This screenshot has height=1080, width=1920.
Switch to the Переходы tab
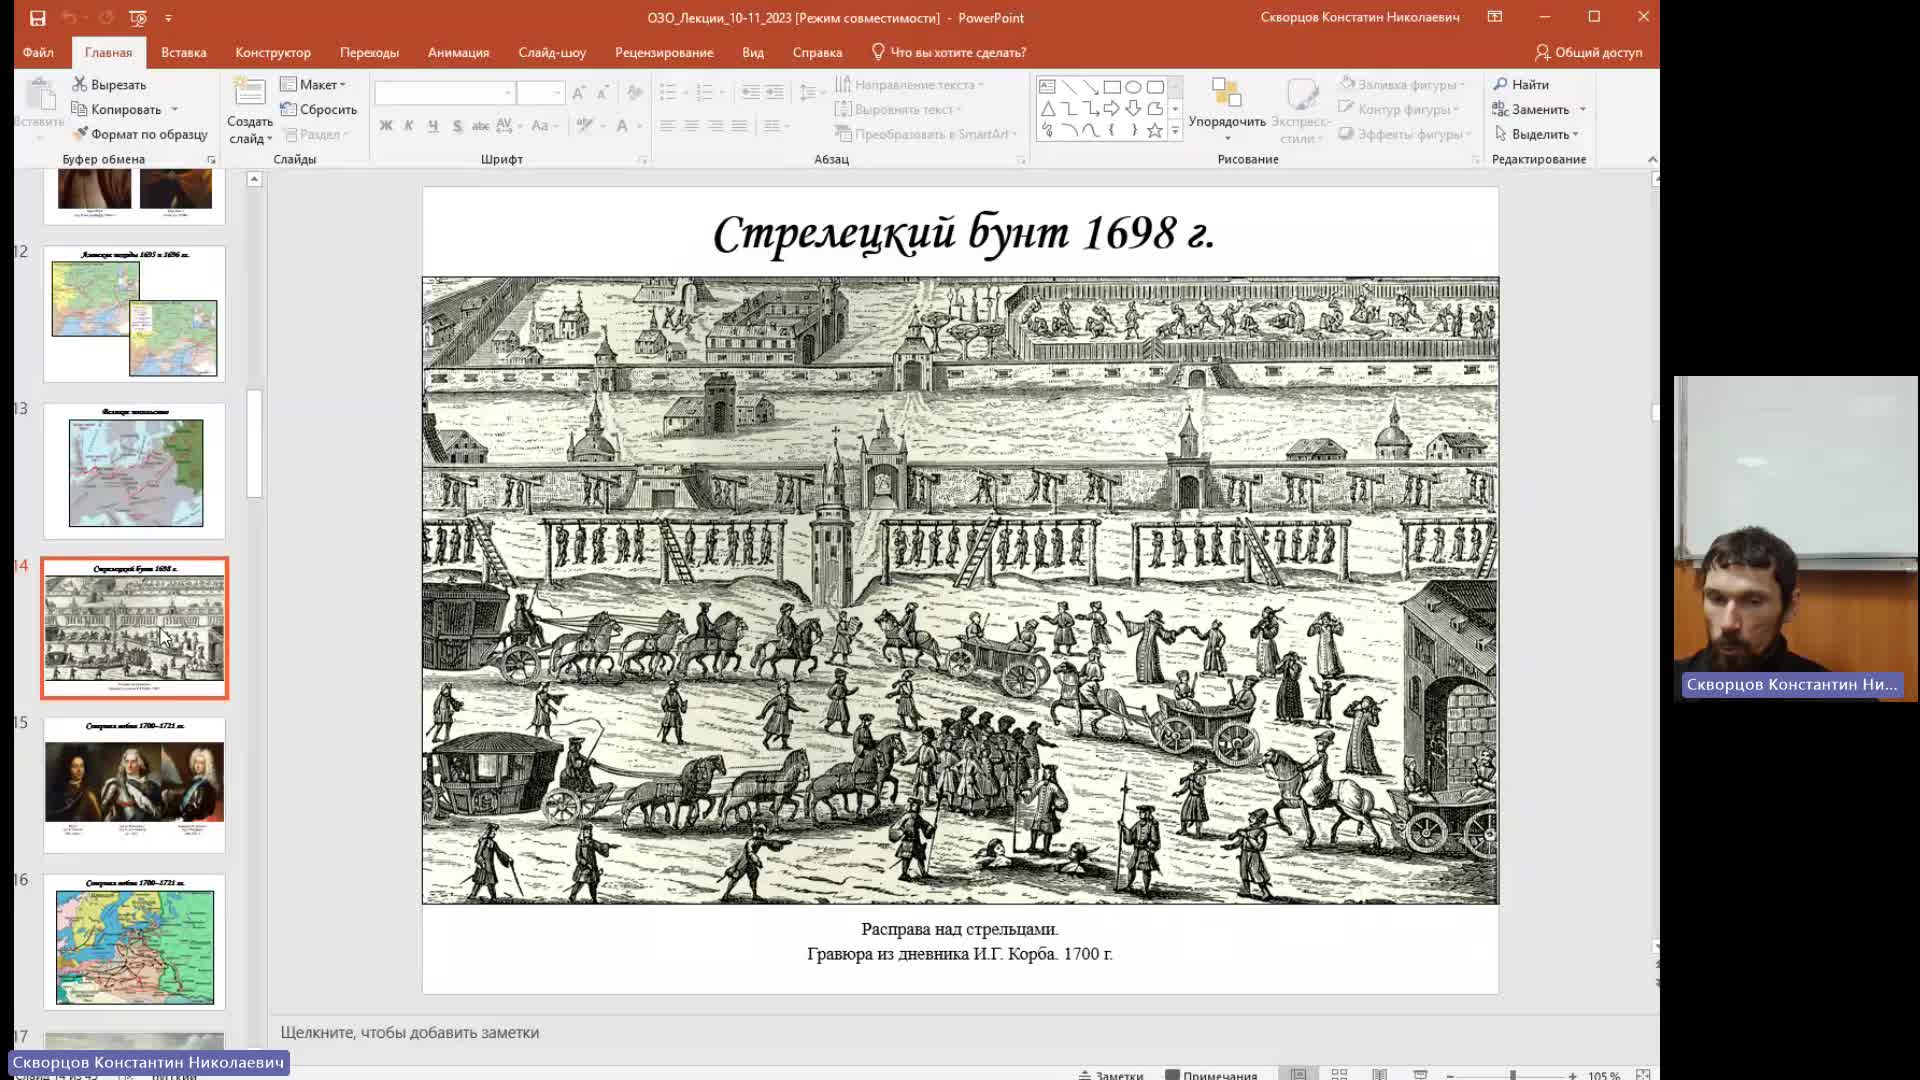(x=369, y=52)
